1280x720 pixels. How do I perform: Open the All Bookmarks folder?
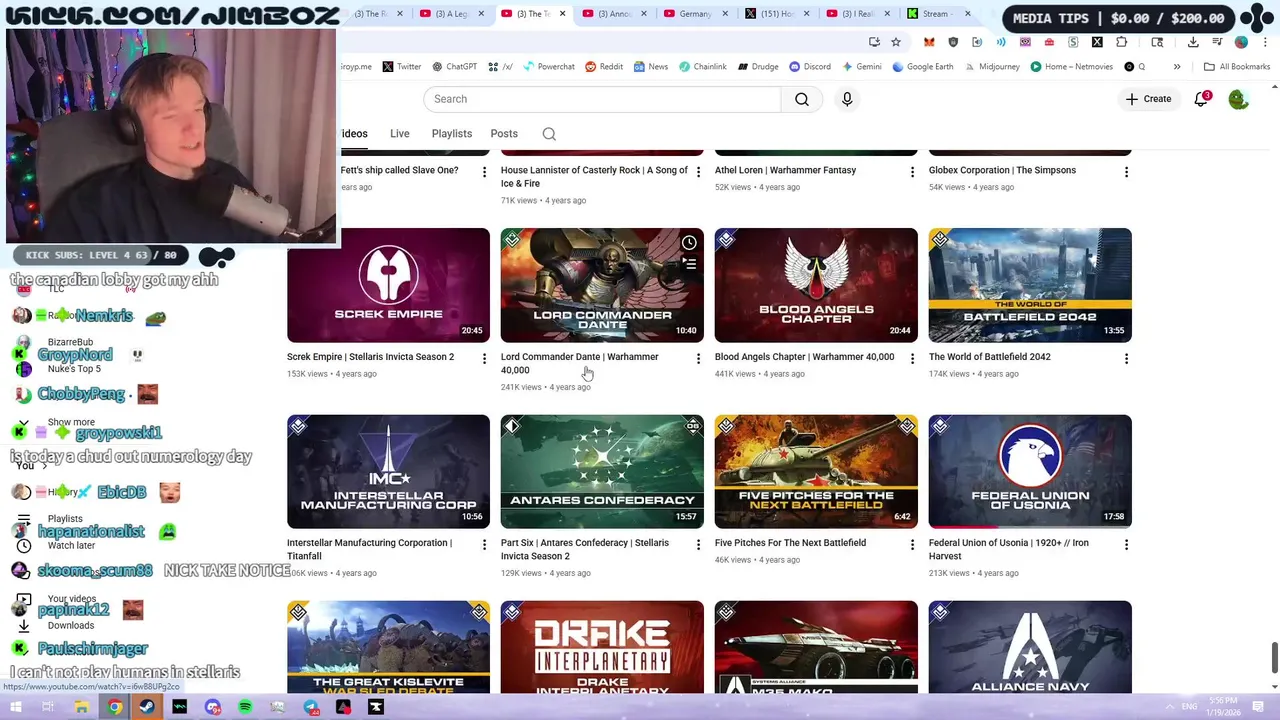[x=1237, y=67]
